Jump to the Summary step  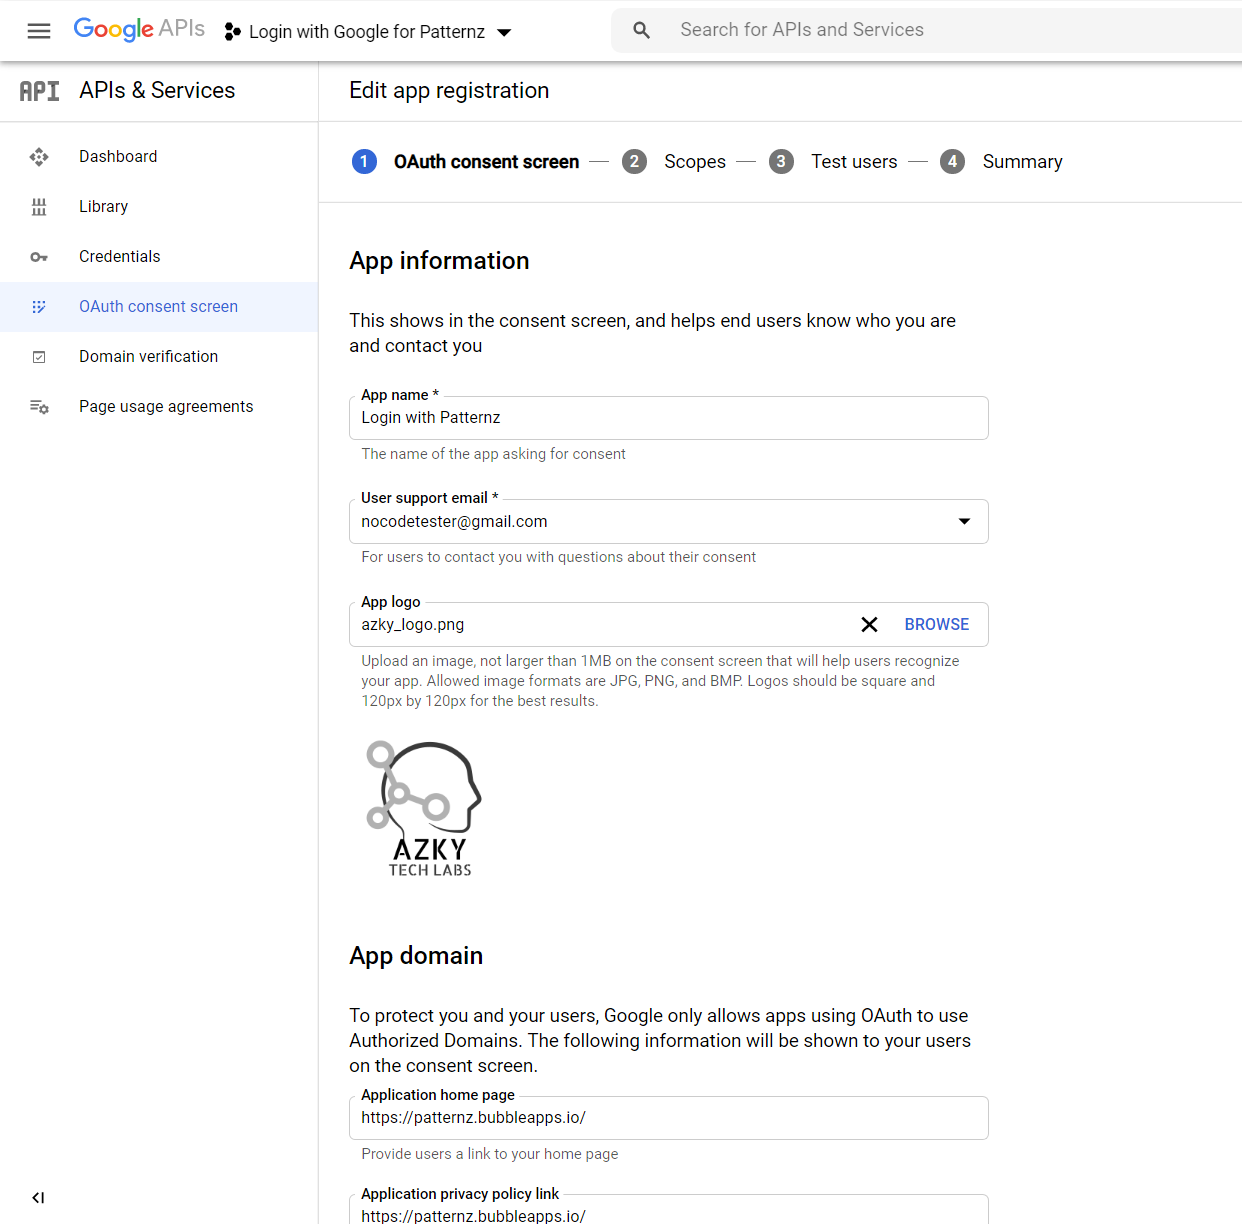(1021, 162)
